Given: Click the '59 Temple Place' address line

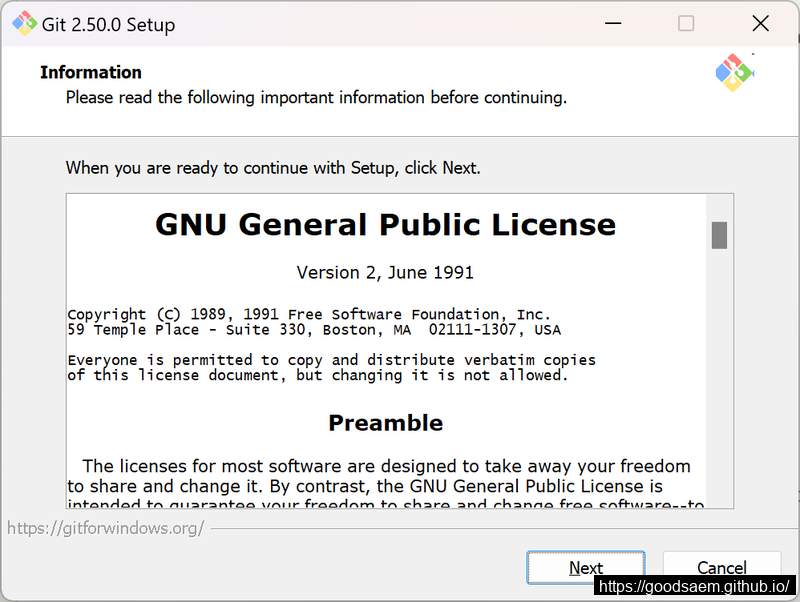Looking at the screenshot, I should 314,330.
